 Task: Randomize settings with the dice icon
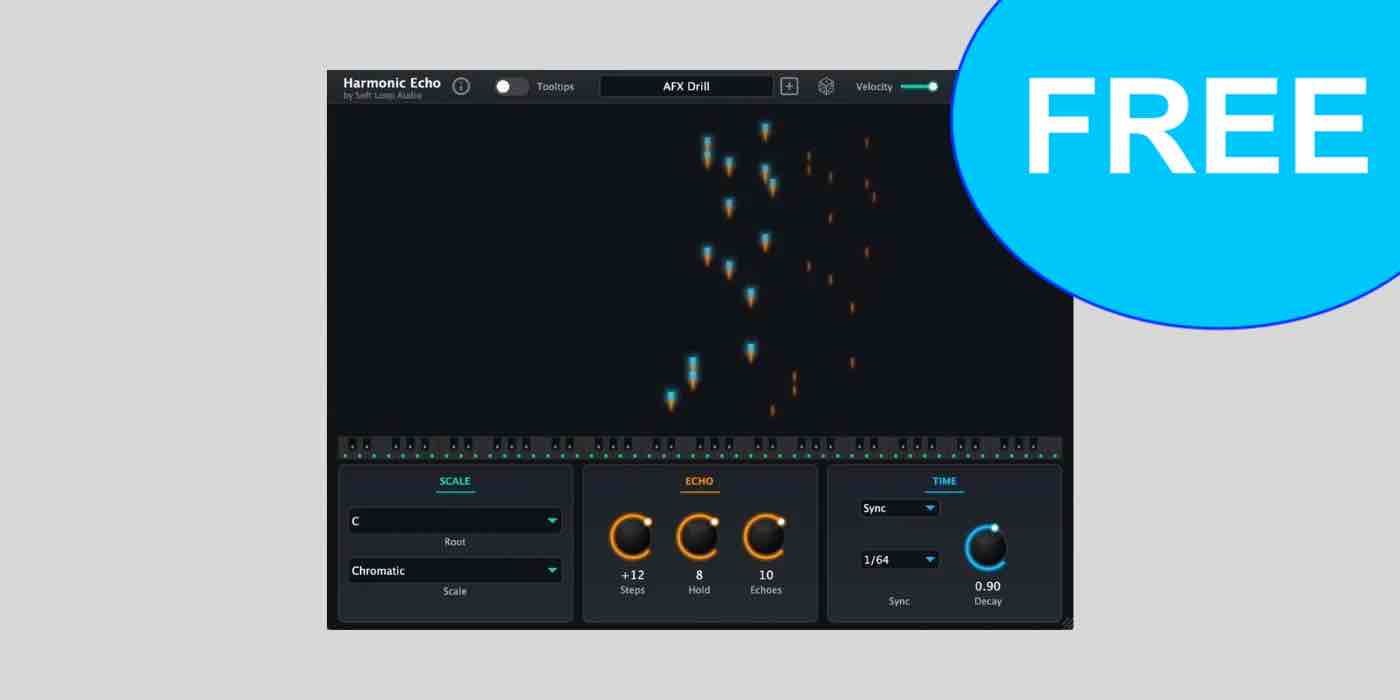826,86
